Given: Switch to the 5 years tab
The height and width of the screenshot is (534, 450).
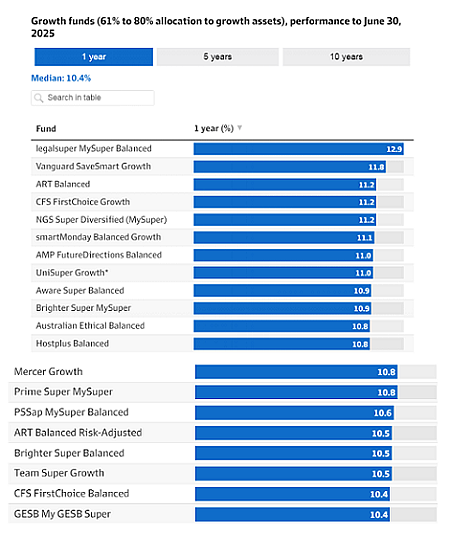Looking at the screenshot, I should point(218,57).
